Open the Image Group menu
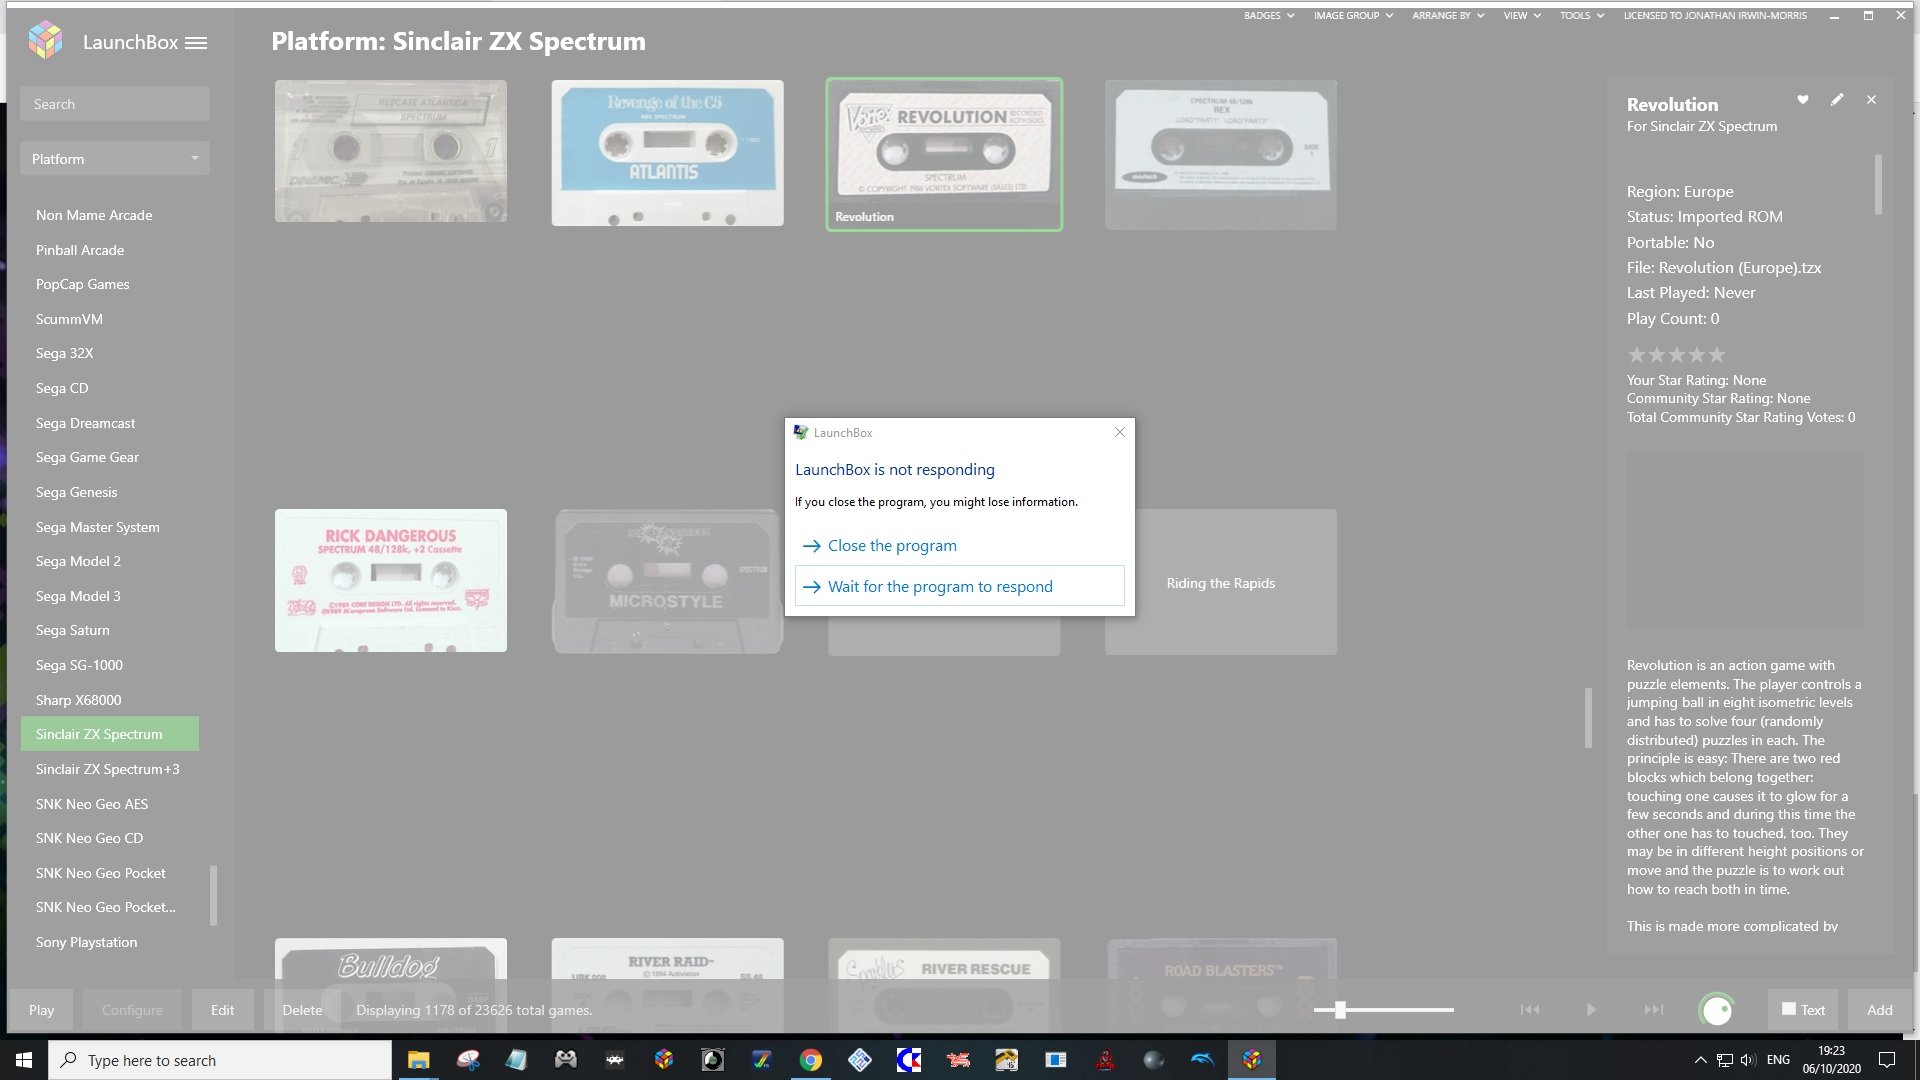The height and width of the screenshot is (1080, 1920). click(x=1353, y=15)
